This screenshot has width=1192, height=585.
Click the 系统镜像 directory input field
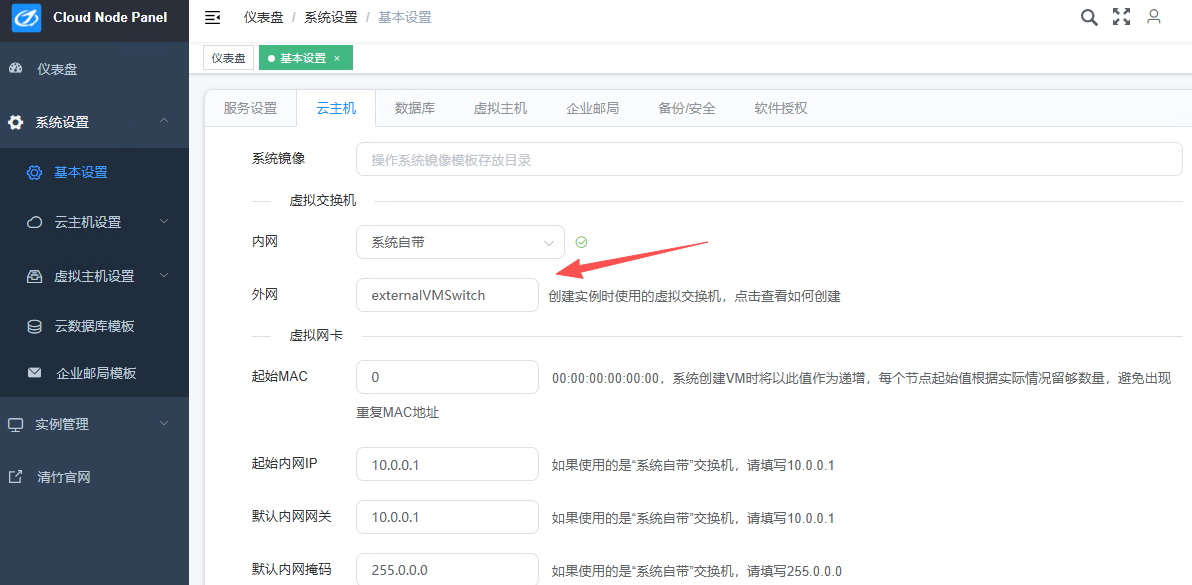(768, 159)
